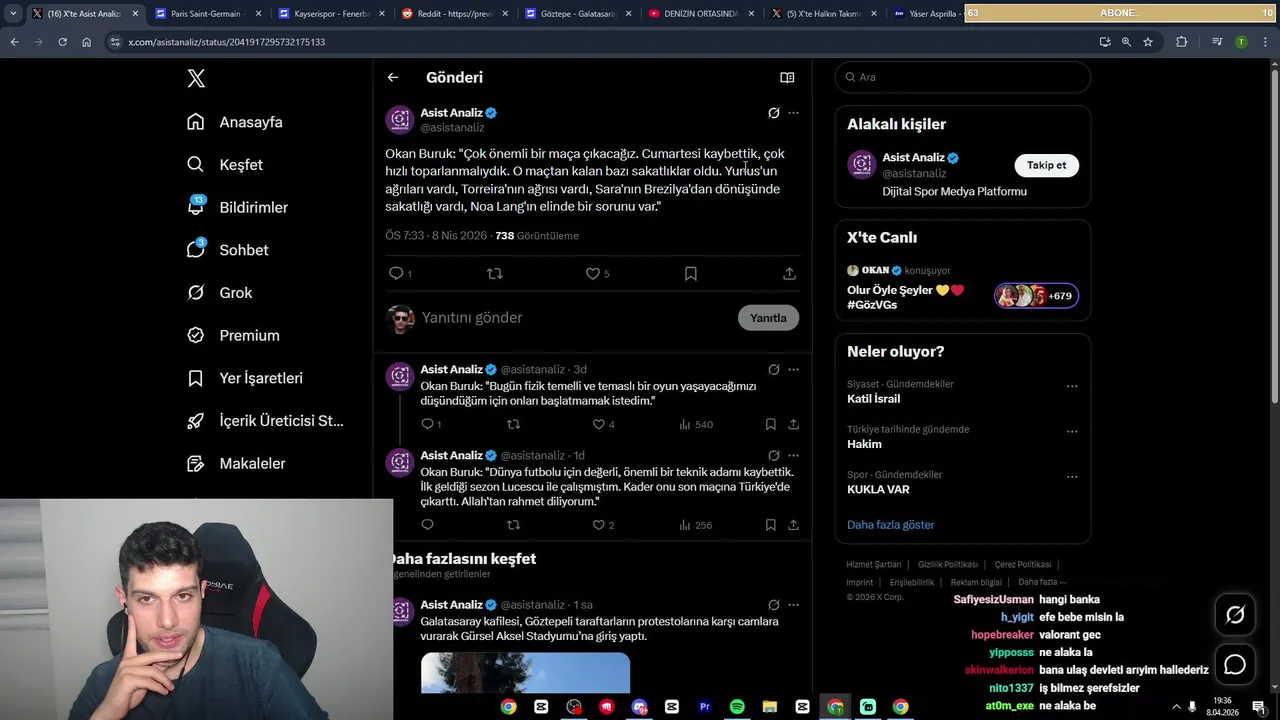
Task: Open more options on the 1d reply
Action: pos(793,455)
